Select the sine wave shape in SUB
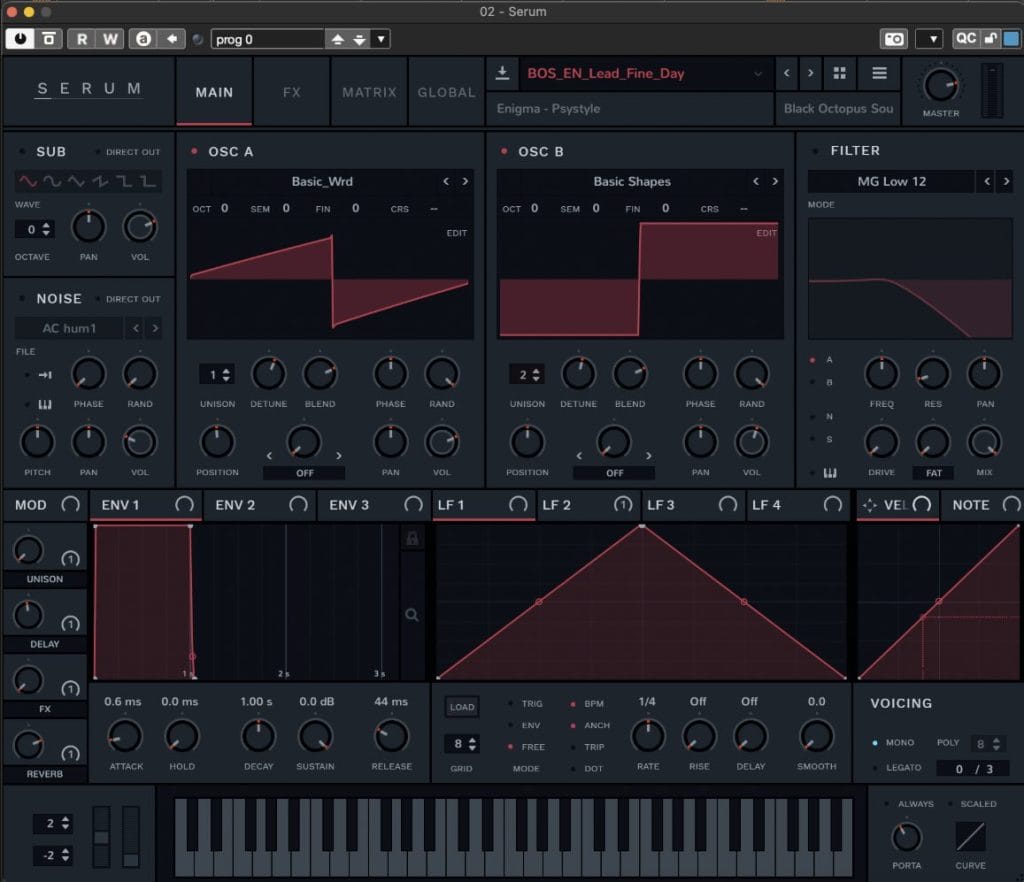This screenshot has width=1024, height=882. (27, 181)
